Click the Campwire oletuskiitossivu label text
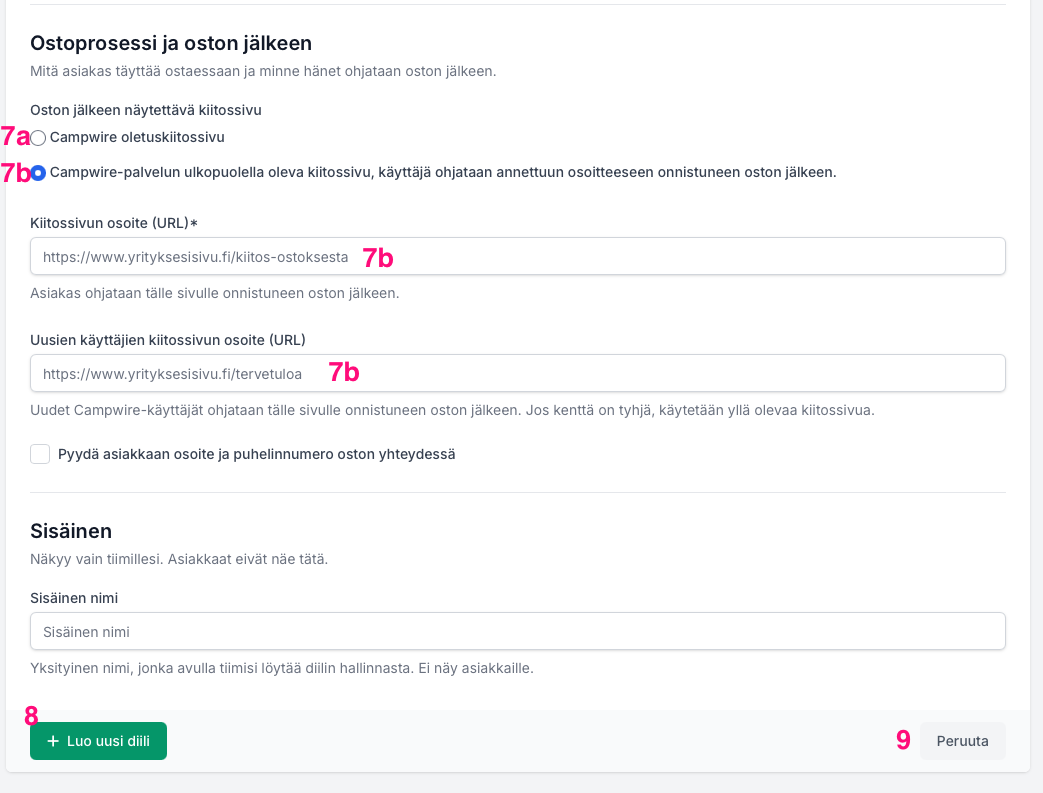The height and width of the screenshot is (793, 1043). point(137,137)
